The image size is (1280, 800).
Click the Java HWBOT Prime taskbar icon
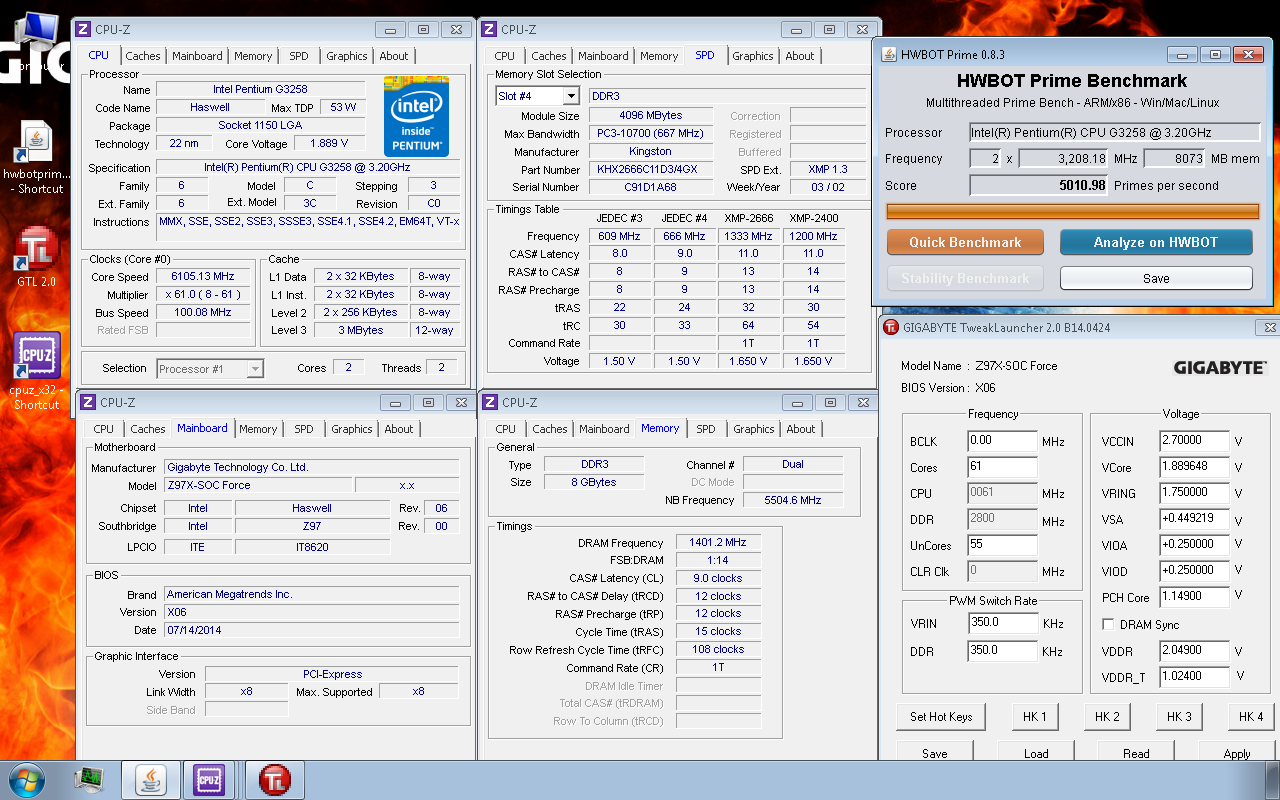click(150, 779)
